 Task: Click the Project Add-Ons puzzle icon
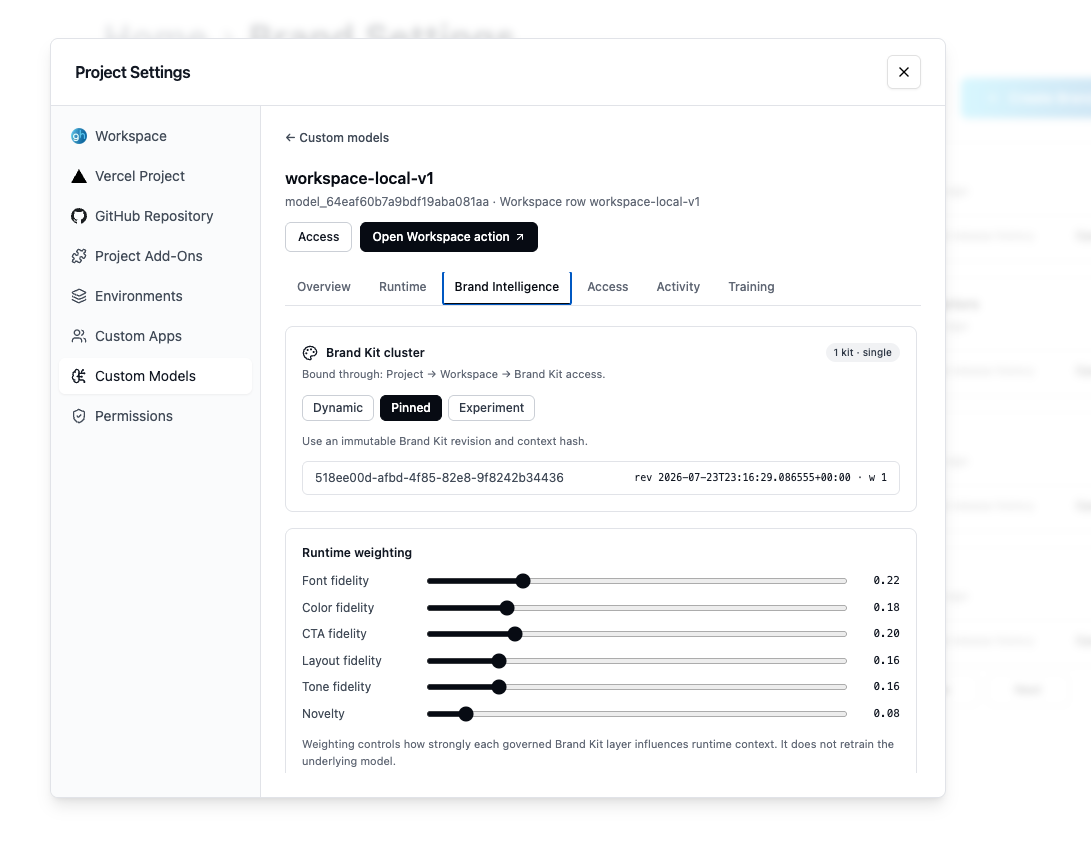click(x=79, y=256)
